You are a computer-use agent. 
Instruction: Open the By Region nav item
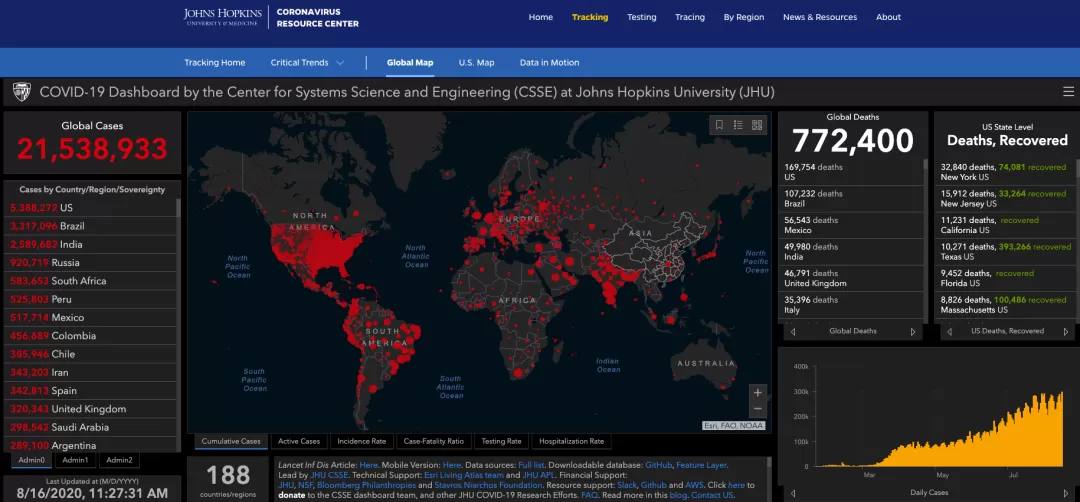[744, 17]
